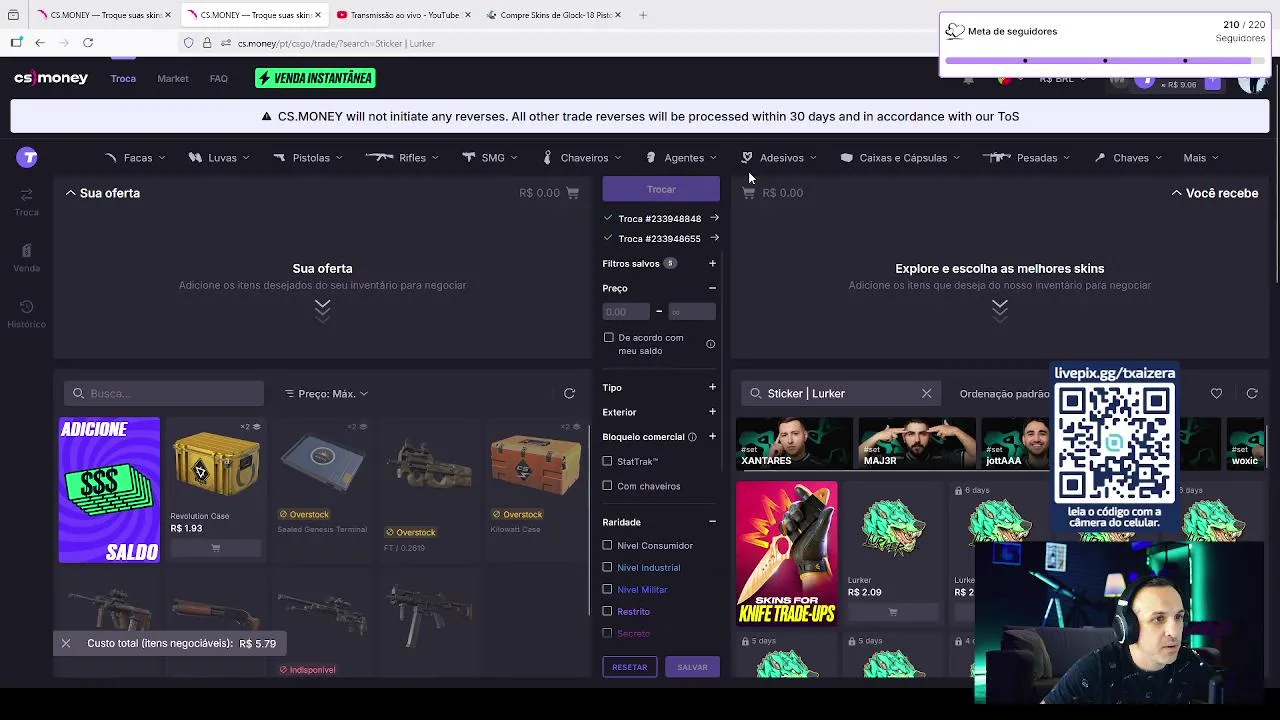Click the Trocar button
This screenshot has height=720, width=1280.
661,189
